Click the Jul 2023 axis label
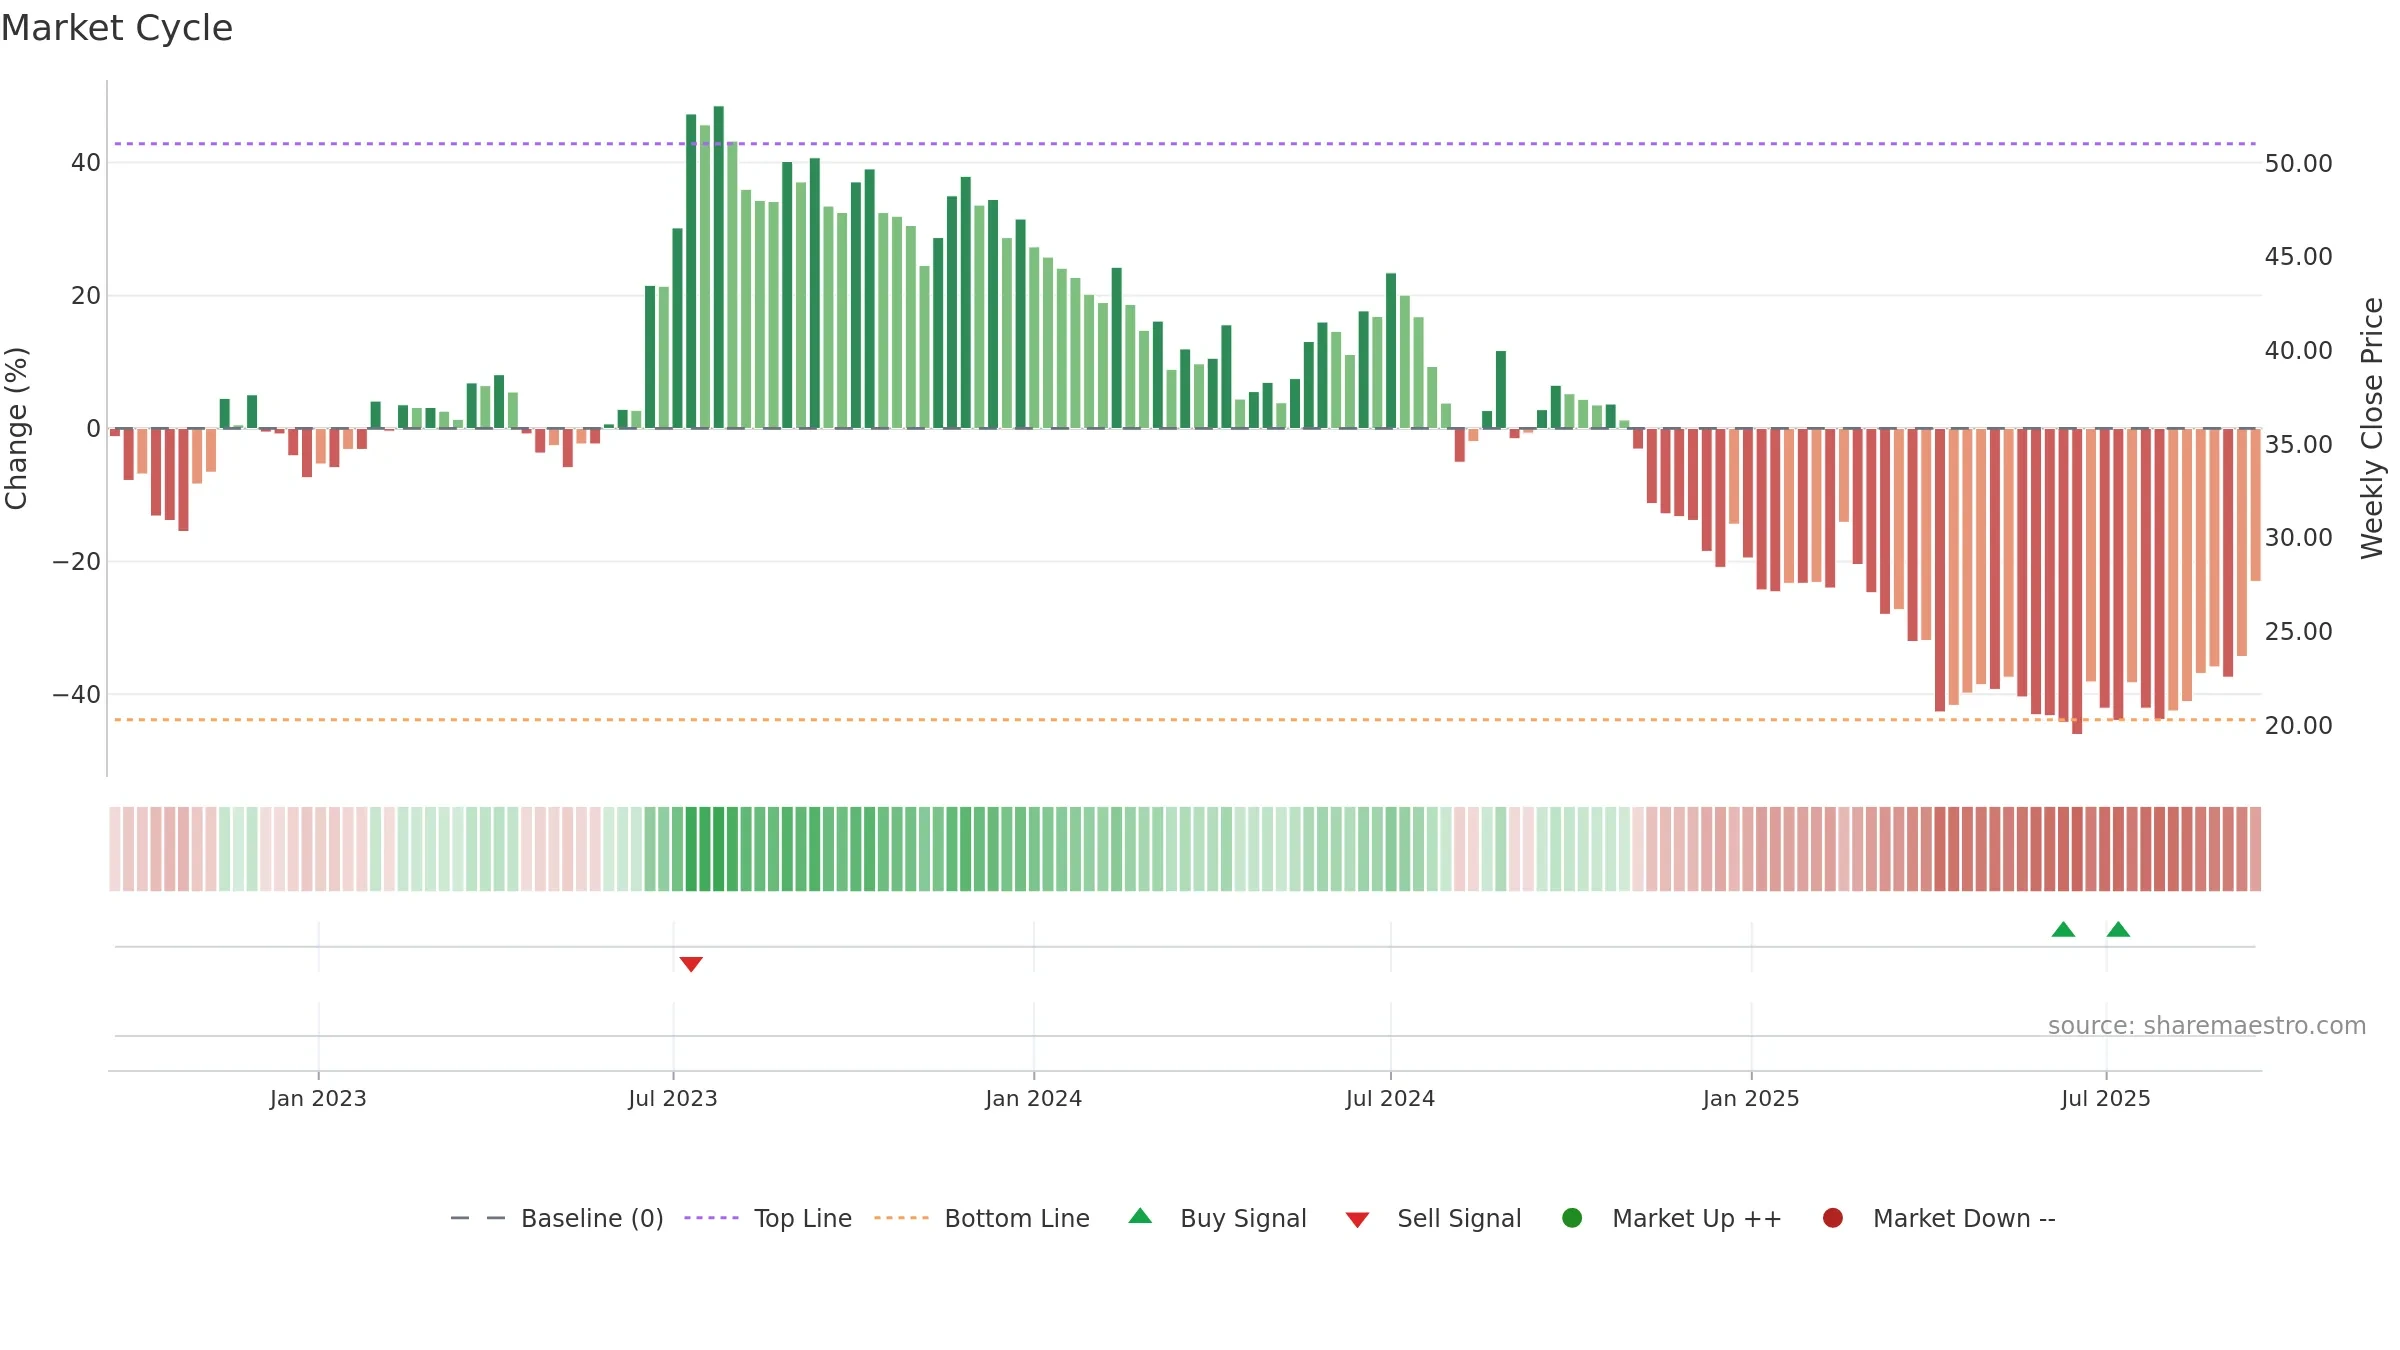2400x1350 pixels. [x=673, y=1098]
